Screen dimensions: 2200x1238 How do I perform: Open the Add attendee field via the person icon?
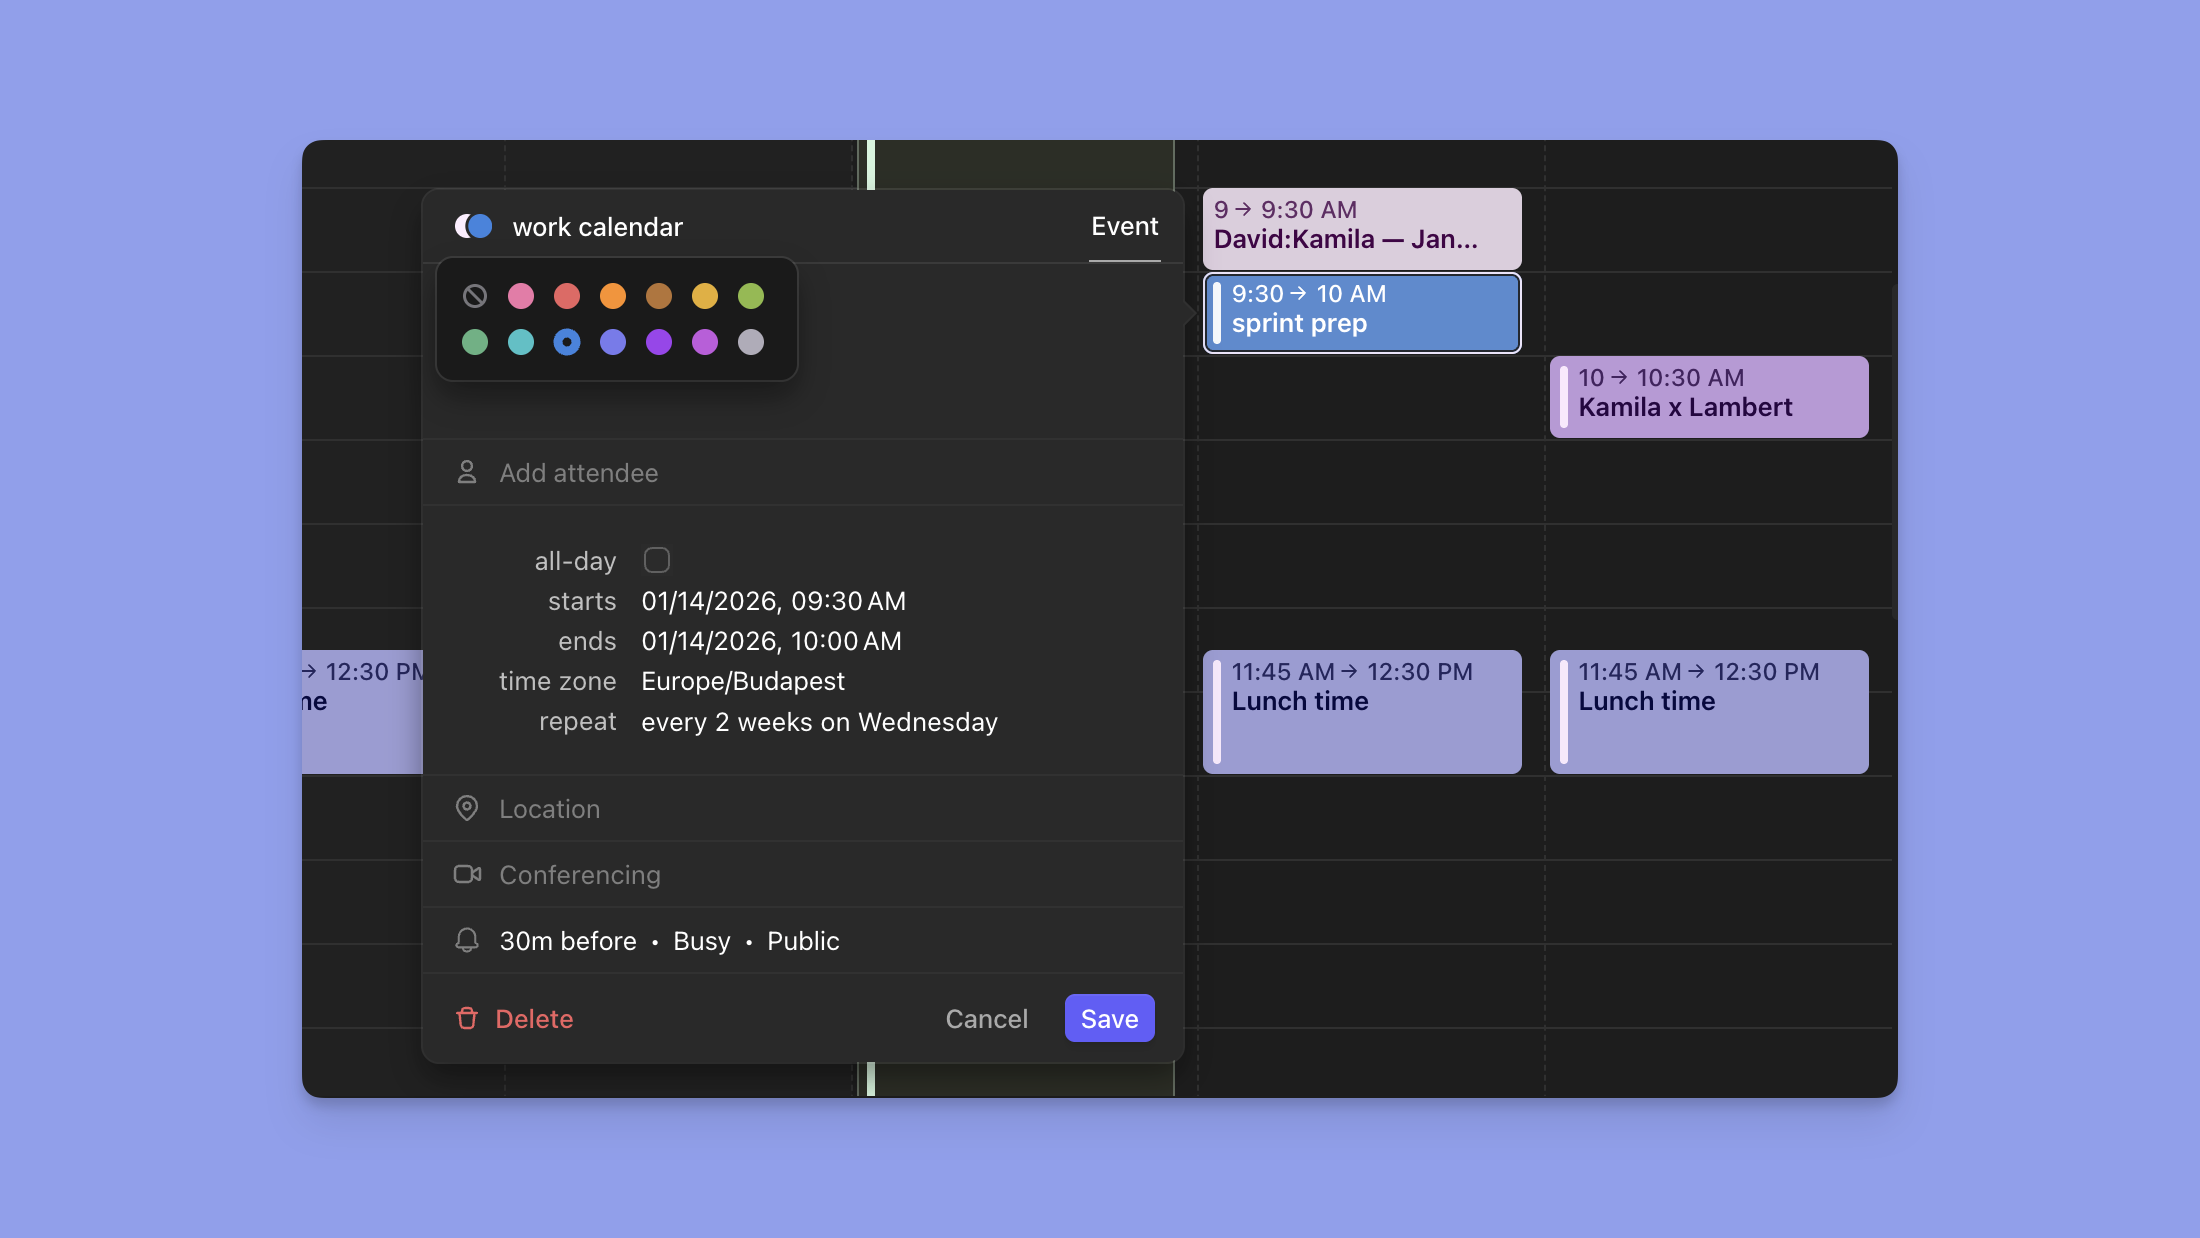(x=468, y=472)
